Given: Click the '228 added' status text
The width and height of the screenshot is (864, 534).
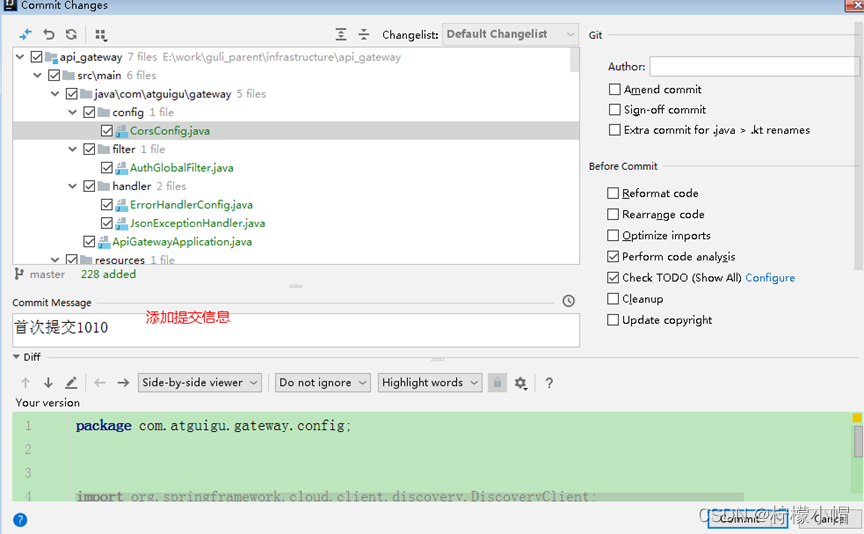Looking at the screenshot, I should [x=108, y=274].
